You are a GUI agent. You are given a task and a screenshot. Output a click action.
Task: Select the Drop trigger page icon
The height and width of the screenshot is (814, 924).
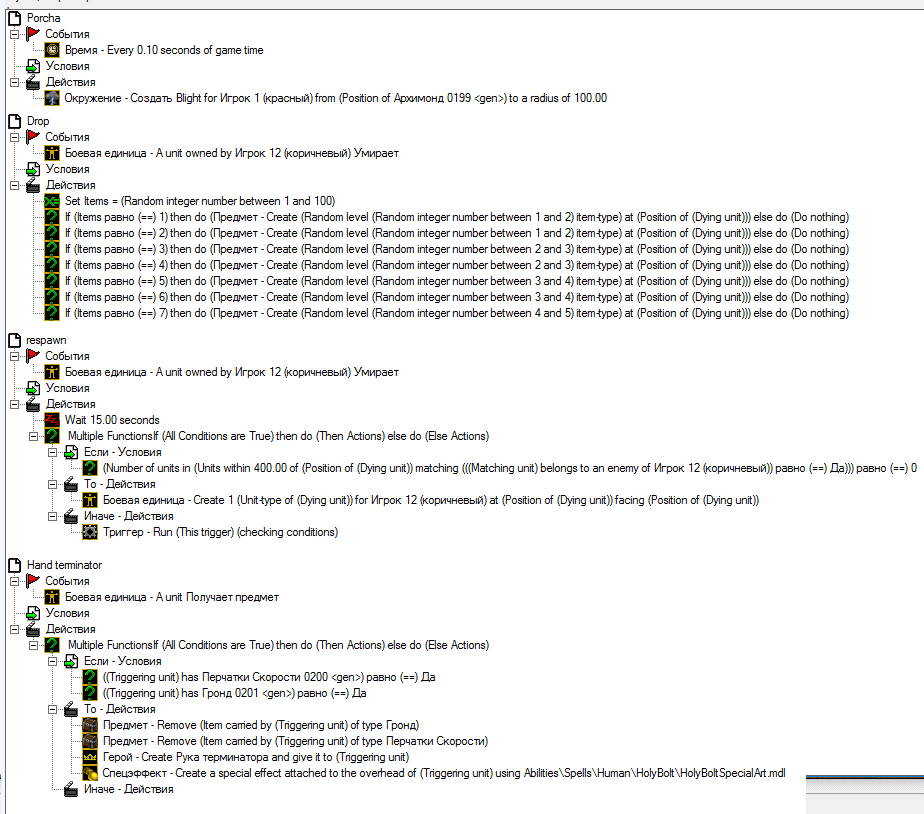15,121
